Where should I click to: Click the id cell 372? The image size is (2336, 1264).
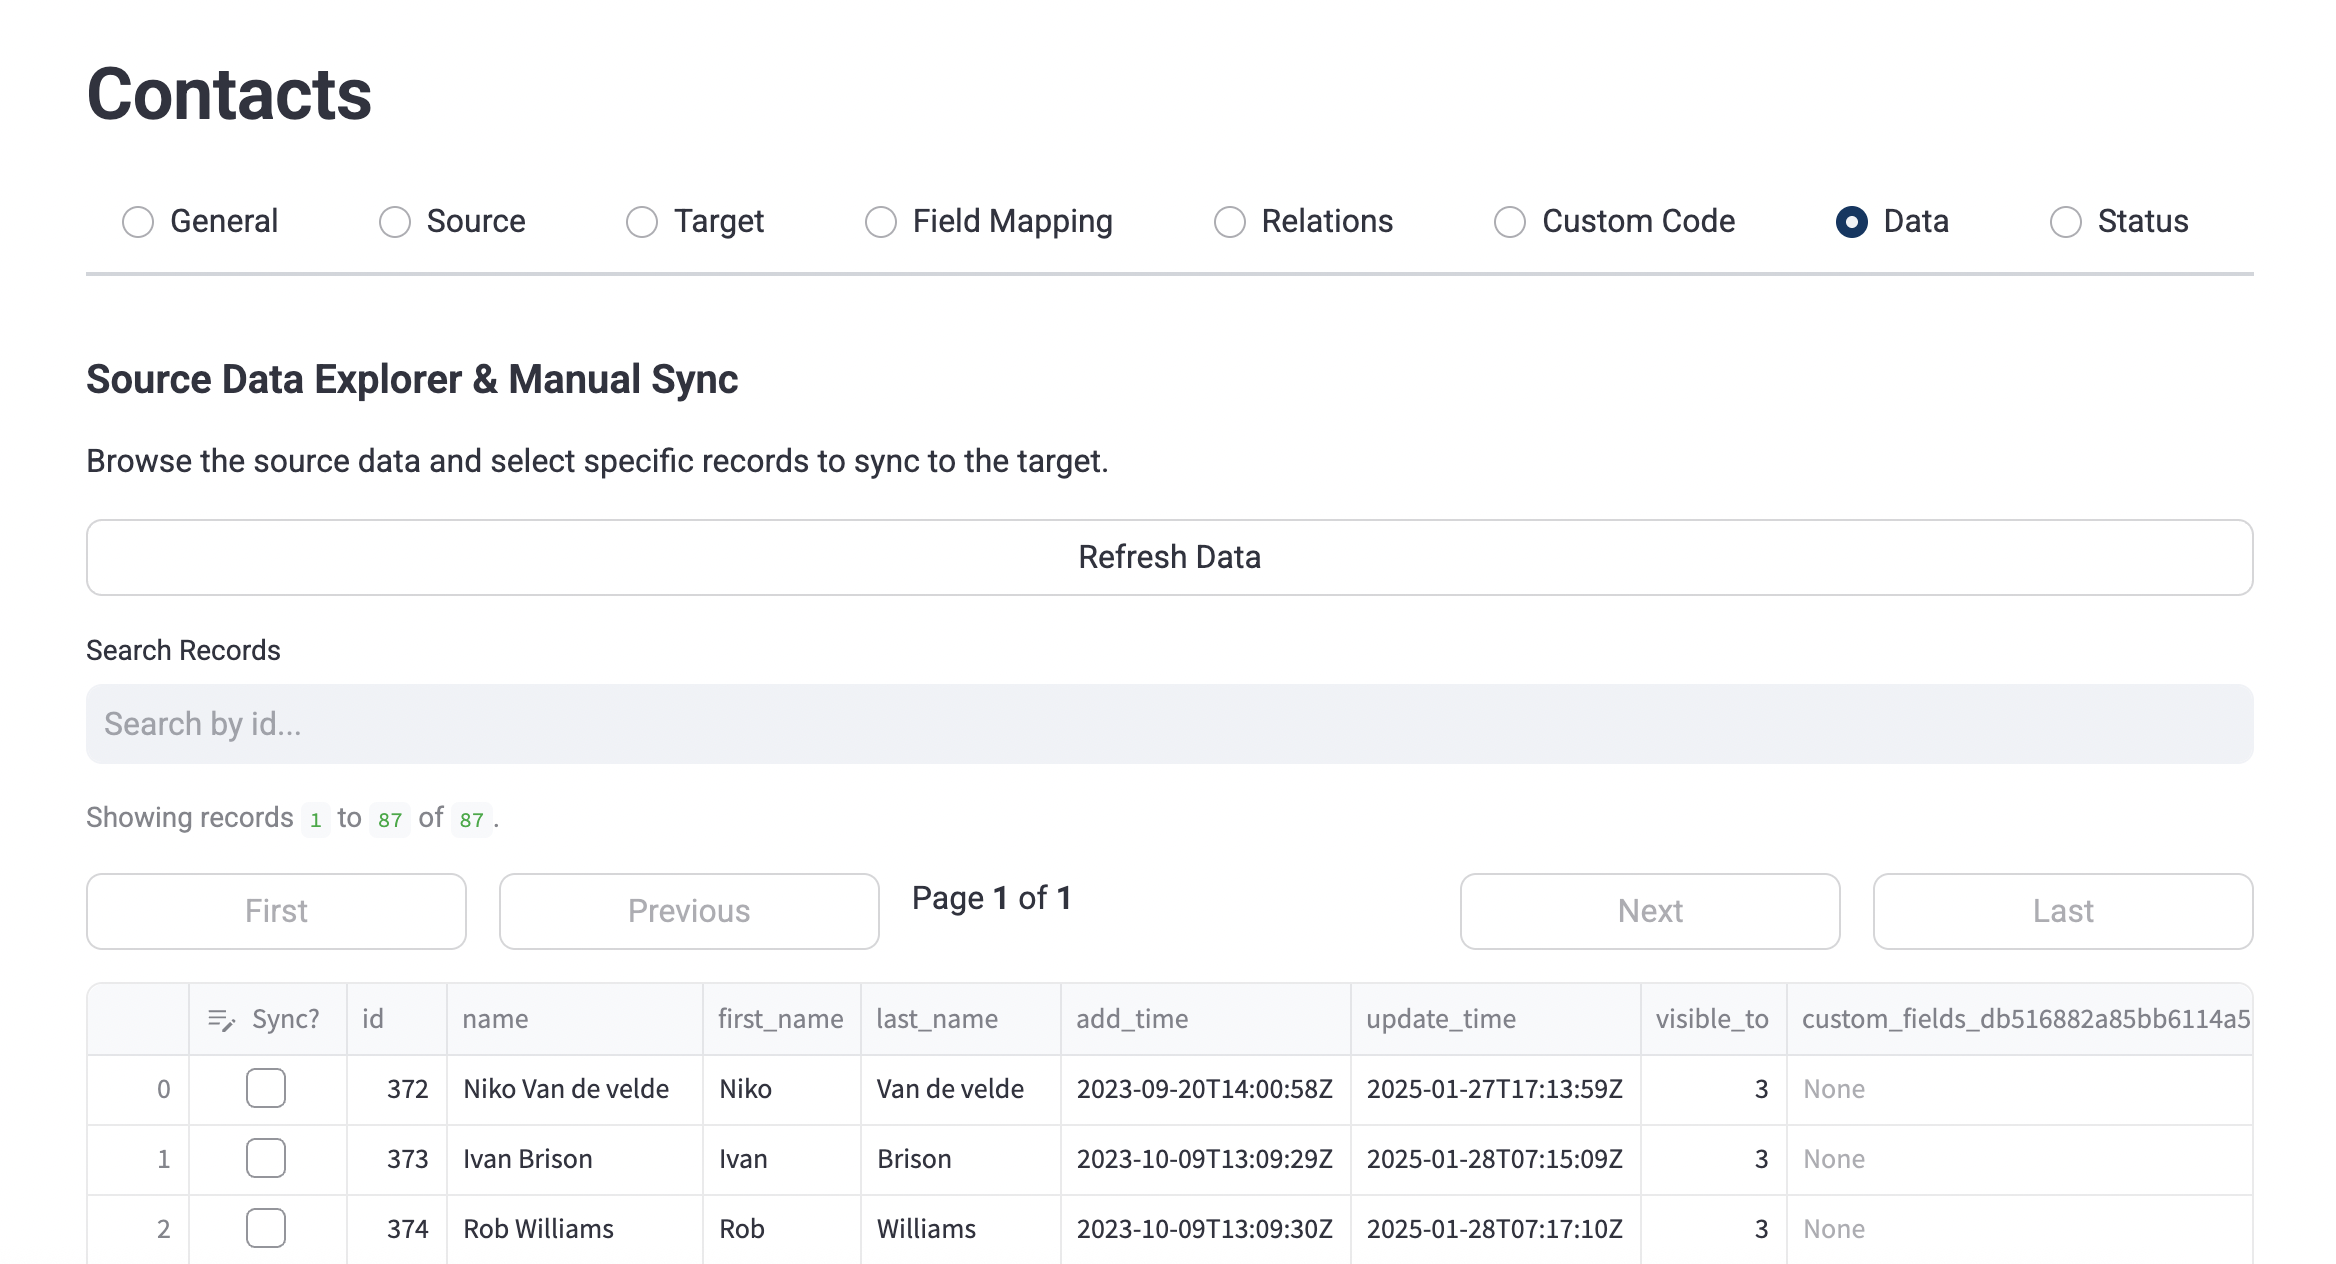click(396, 1089)
